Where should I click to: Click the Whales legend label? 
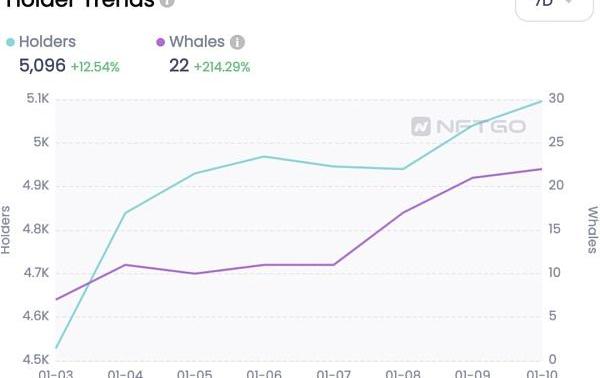197,42
